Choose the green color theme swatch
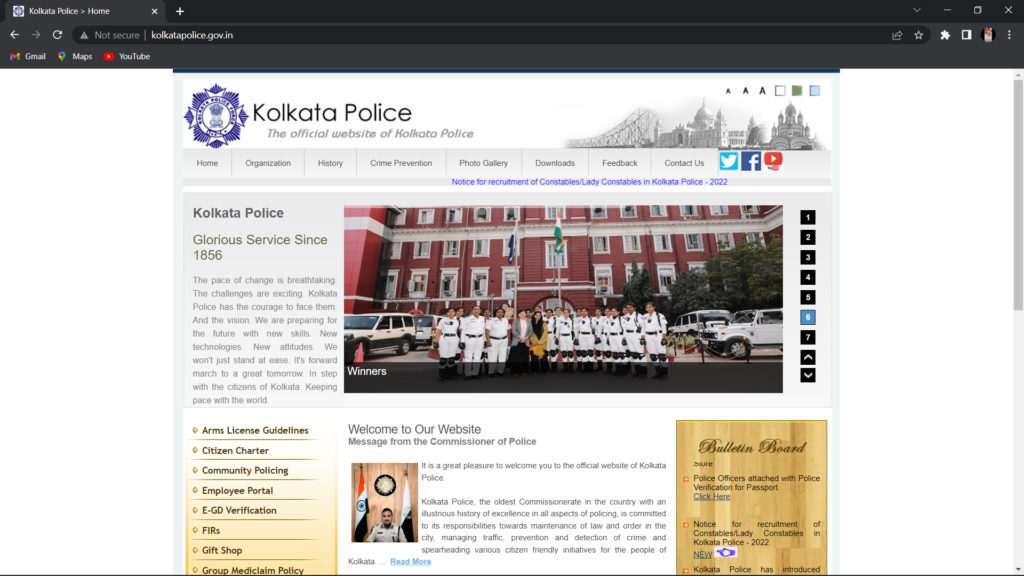 [x=797, y=91]
